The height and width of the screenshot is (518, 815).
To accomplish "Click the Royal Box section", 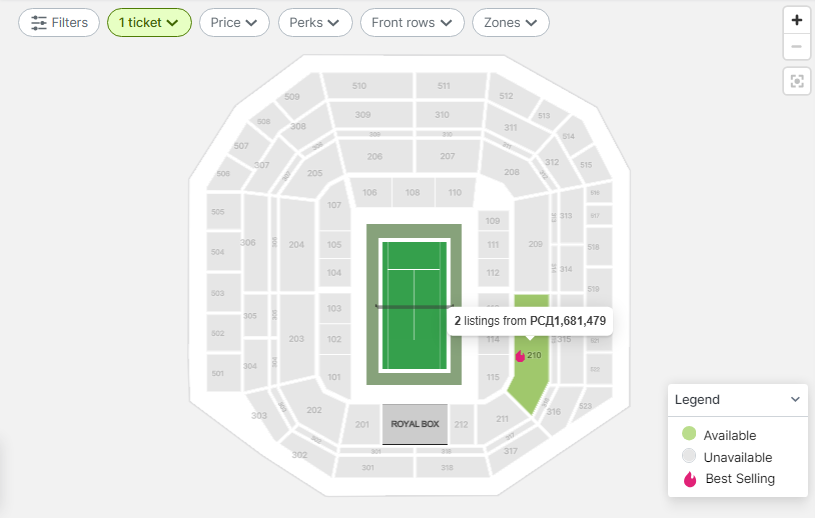I will pyautogui.click(x=415, y=424).
